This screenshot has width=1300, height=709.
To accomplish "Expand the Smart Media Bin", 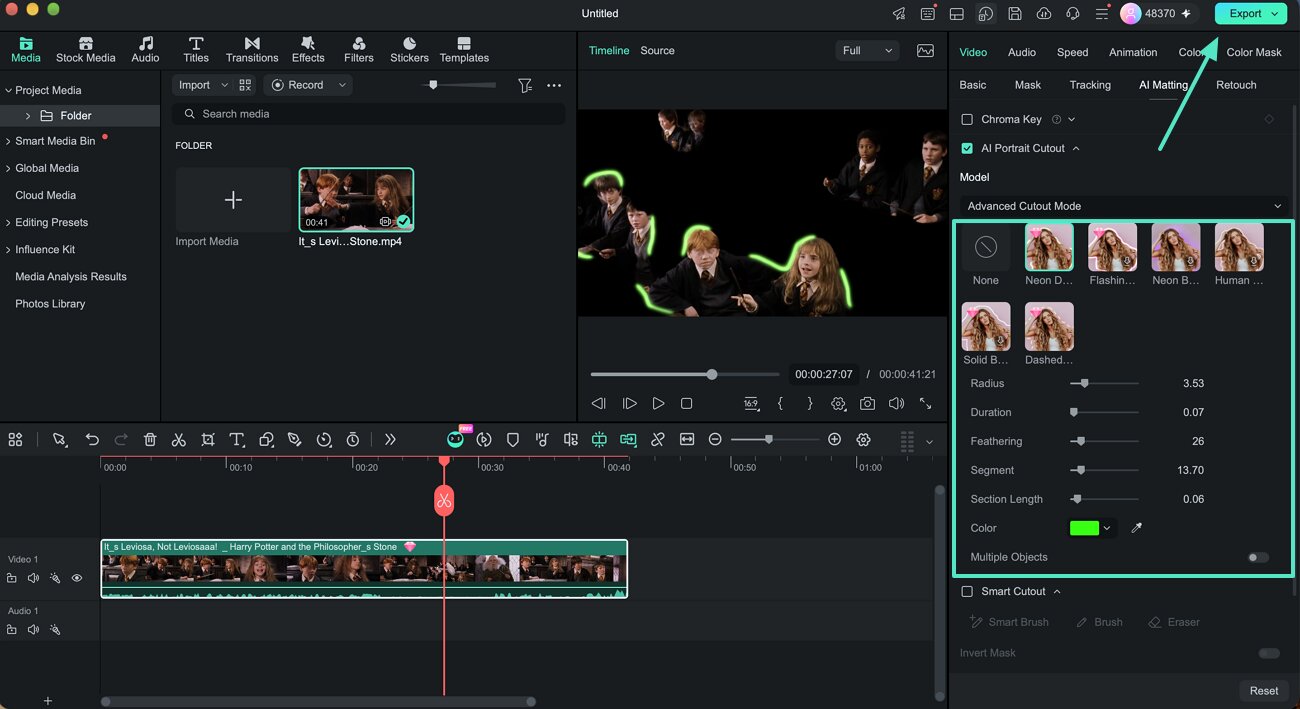I will (x=8, y=141).
